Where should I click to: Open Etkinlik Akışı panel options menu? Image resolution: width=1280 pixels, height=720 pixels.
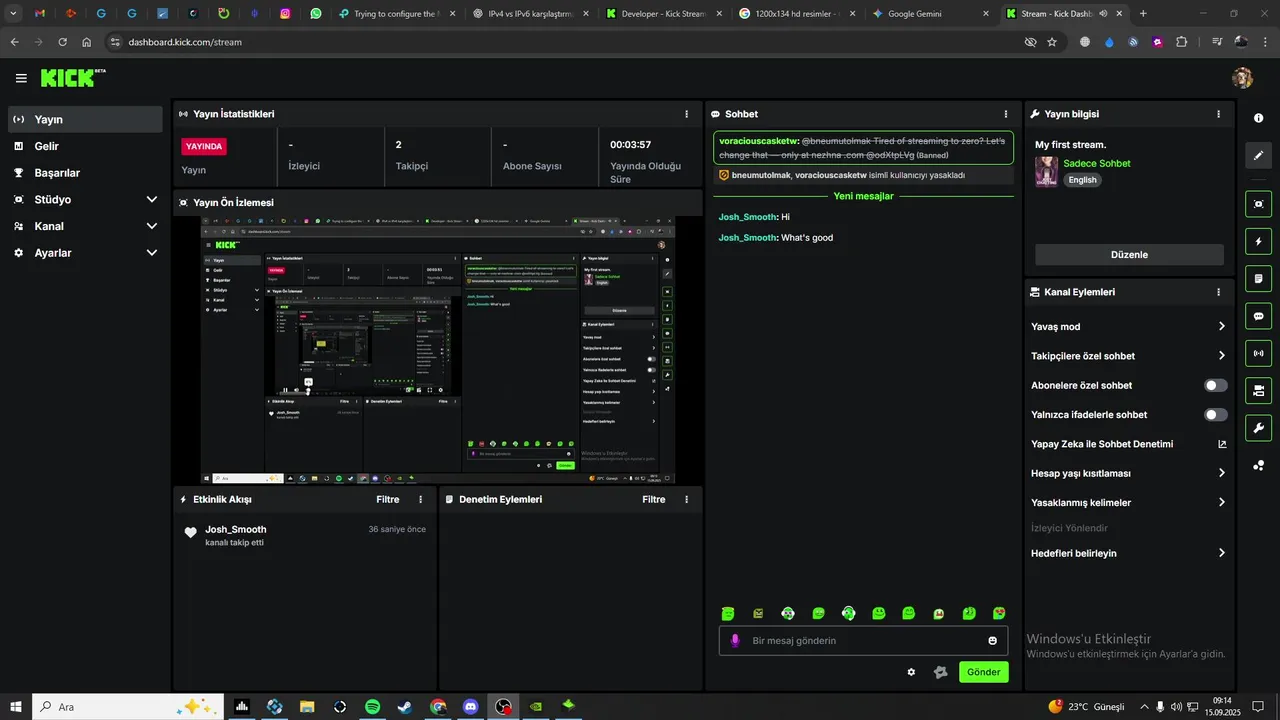[420, 499]
